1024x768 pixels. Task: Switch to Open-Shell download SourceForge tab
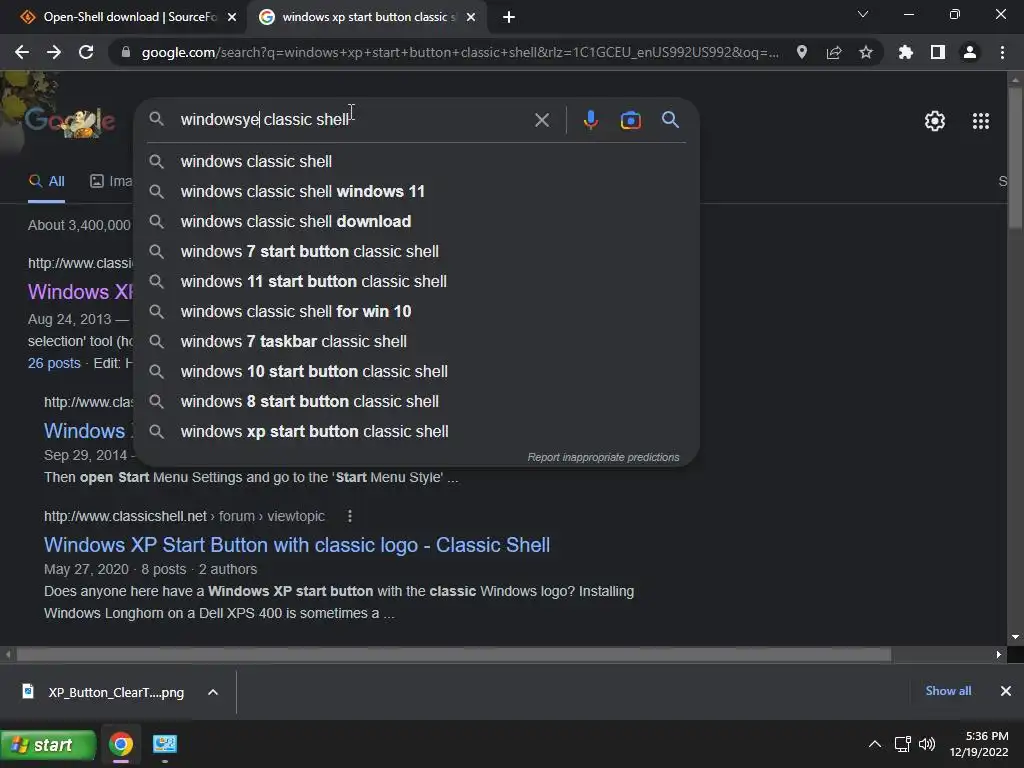pos(124,17)
